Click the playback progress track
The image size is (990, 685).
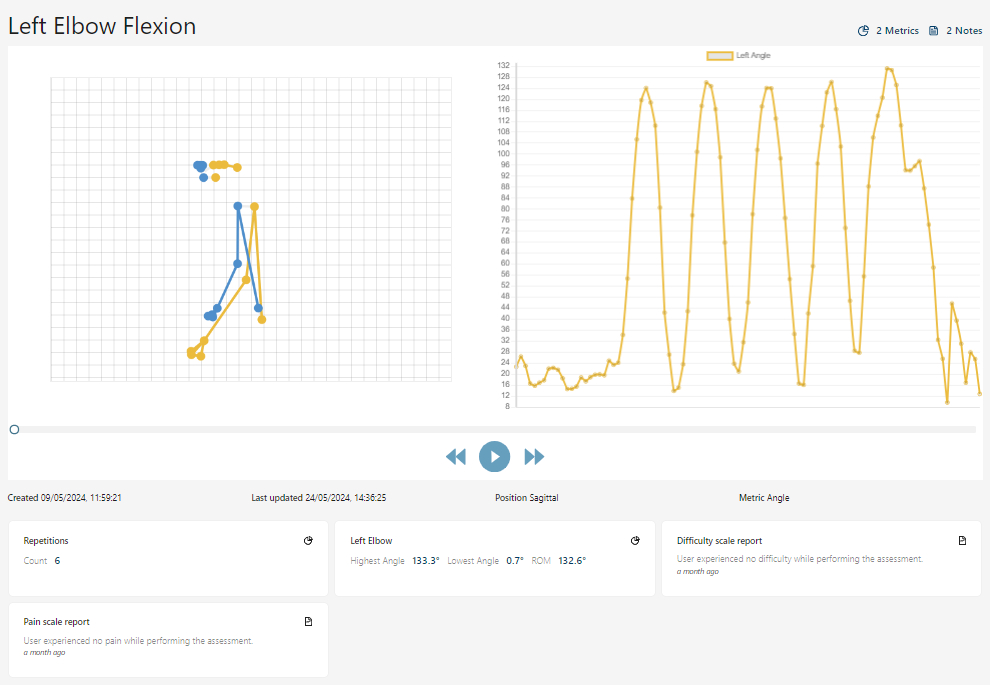[494, 429]
